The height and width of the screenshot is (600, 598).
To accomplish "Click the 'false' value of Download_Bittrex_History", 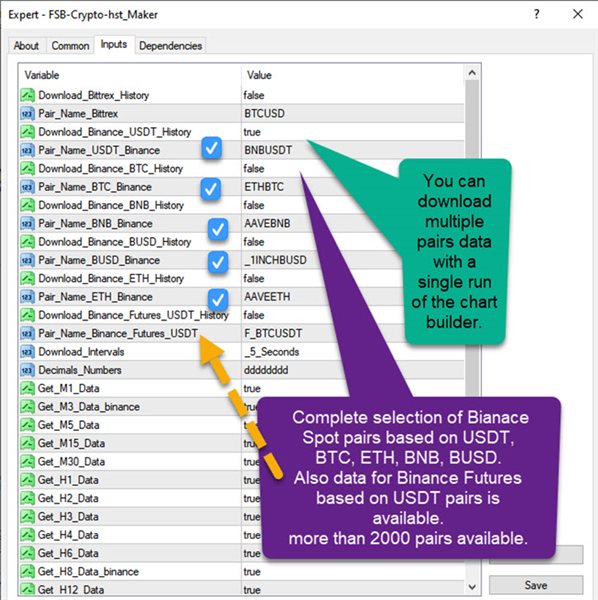I will pos(254,95).
